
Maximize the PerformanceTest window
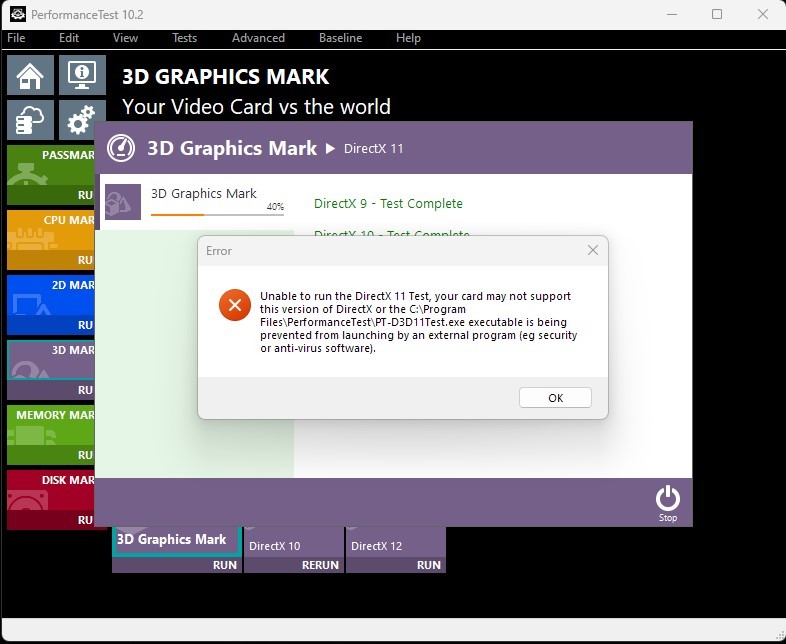pos(717,15)
